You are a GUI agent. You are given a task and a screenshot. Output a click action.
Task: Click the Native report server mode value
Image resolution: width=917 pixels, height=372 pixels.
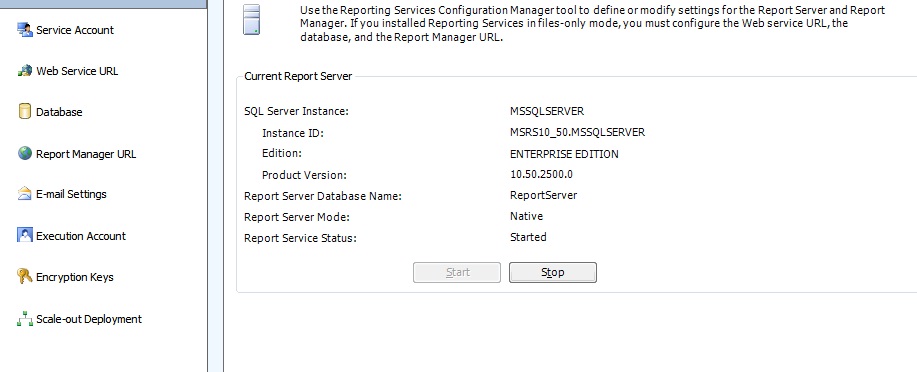(x=526, y=216)
